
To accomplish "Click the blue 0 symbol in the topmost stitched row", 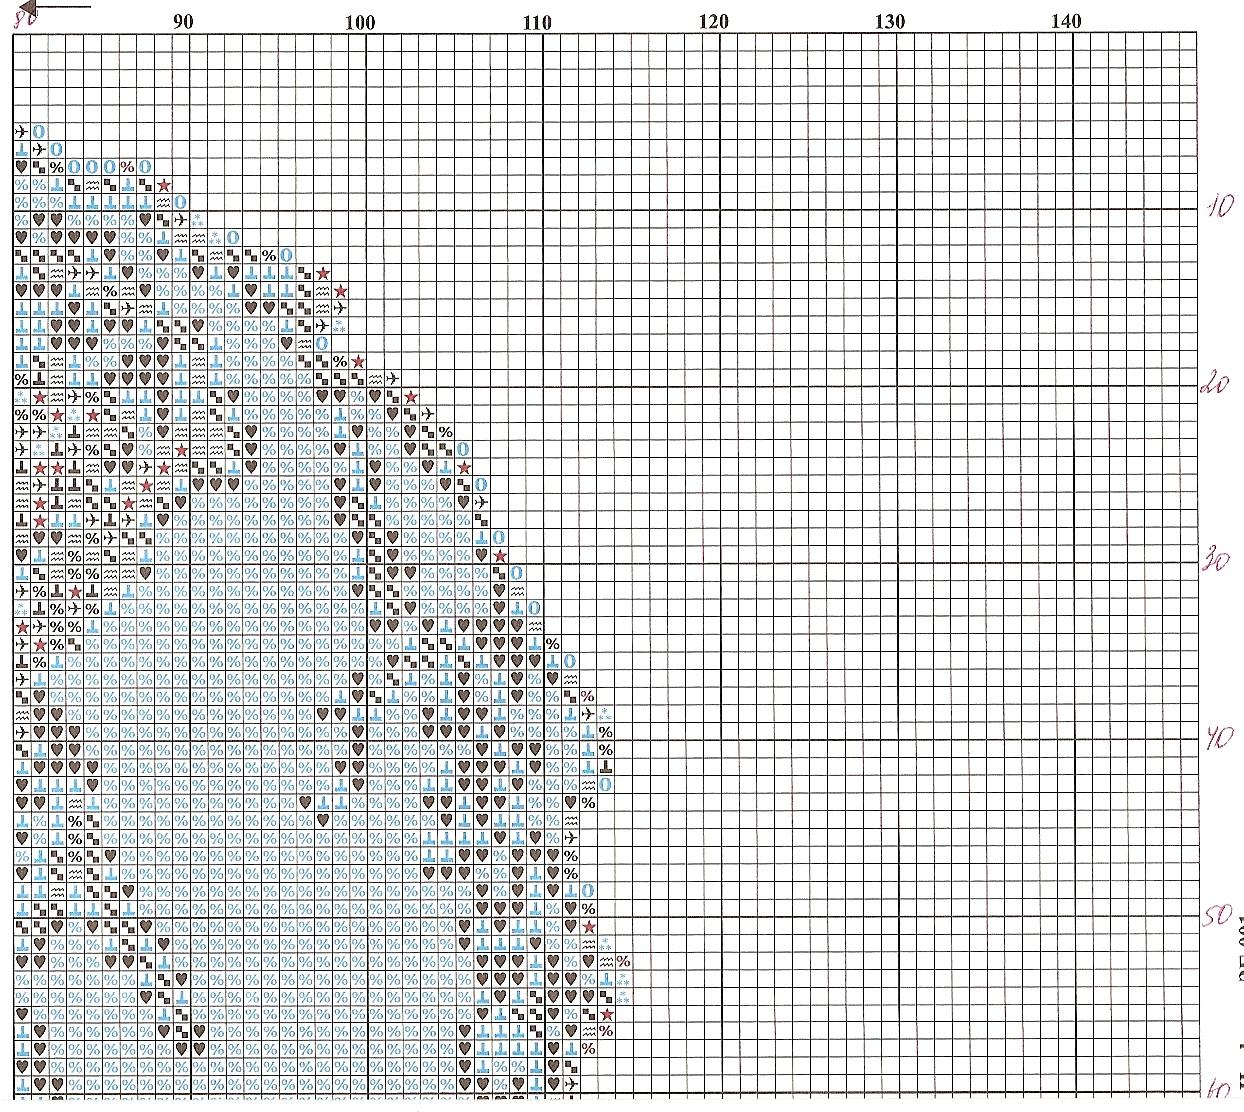I will coord(39,131).
